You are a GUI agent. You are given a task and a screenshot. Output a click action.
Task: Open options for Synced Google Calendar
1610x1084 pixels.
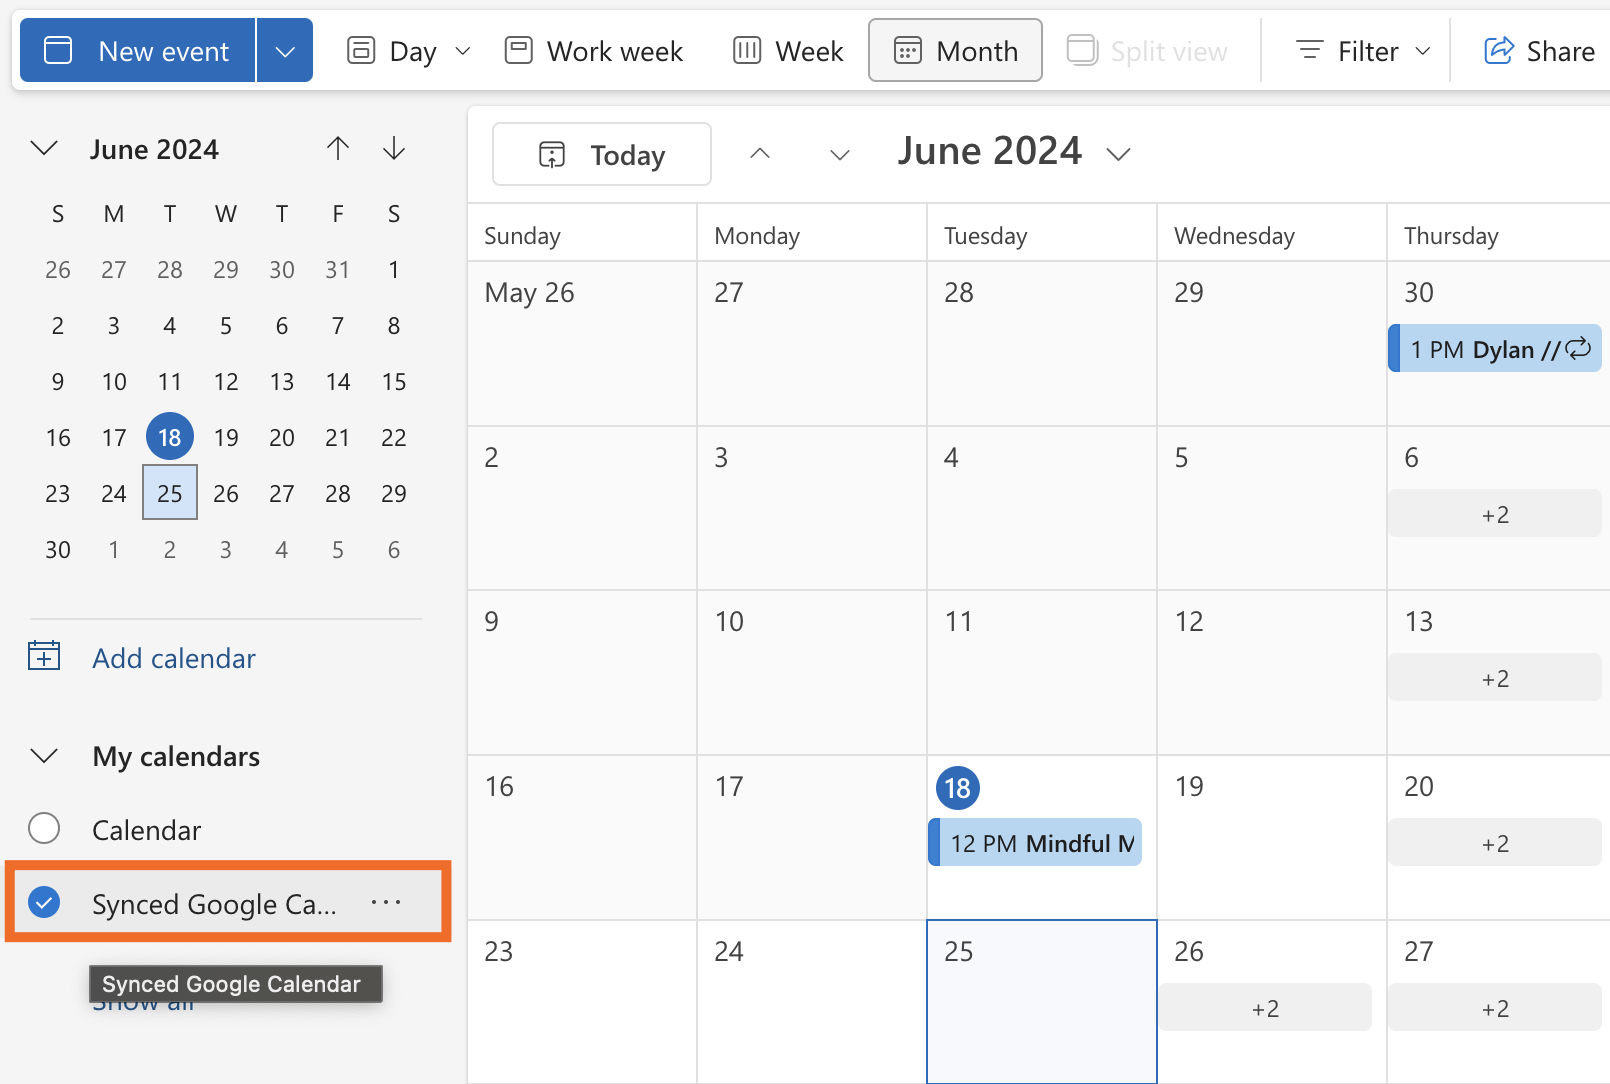coord(386,901)
